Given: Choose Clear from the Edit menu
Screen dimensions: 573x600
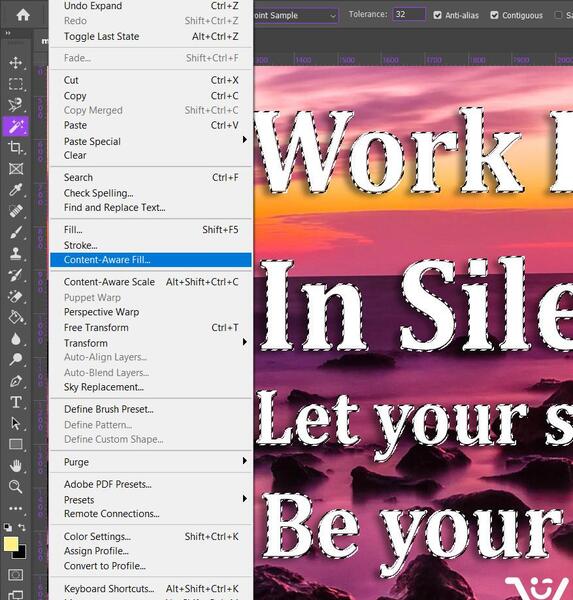Looking at the screenshot, I should (x=151, y=155).
